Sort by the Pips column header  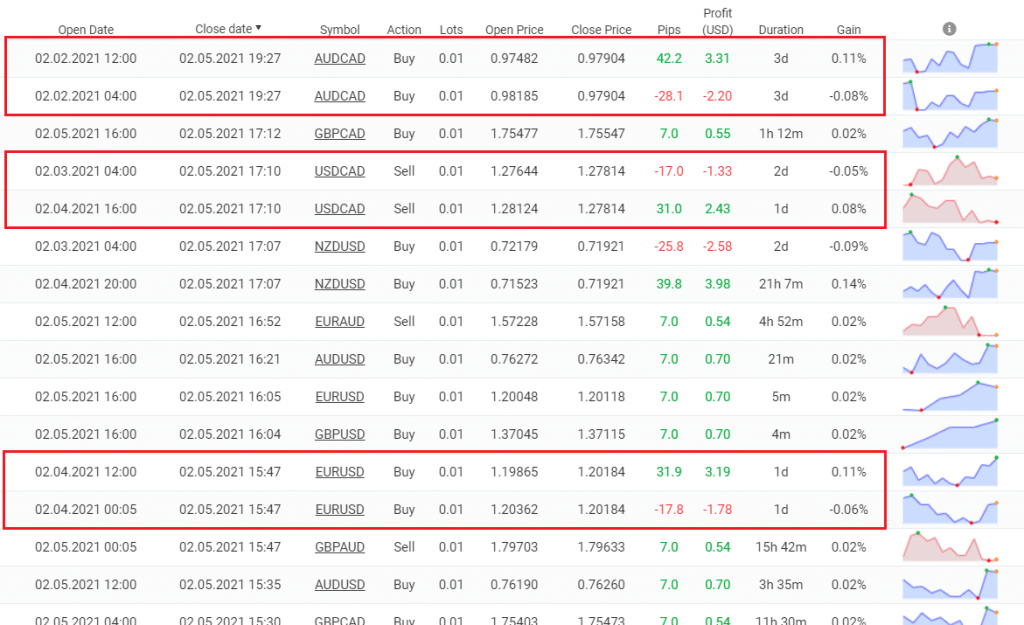pos(669,30)
